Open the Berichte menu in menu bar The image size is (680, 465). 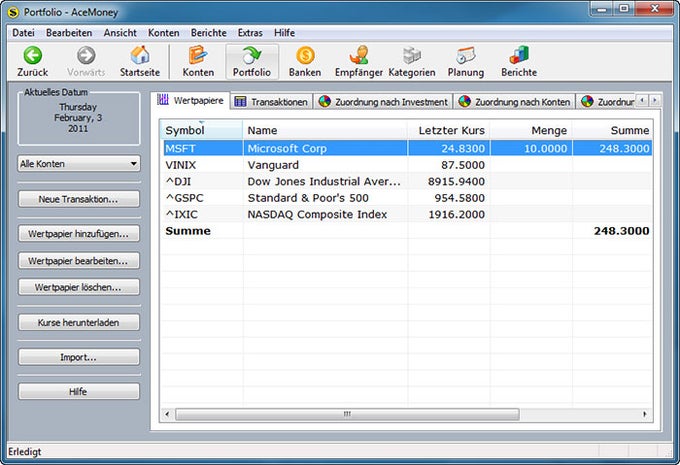[209, 33]
